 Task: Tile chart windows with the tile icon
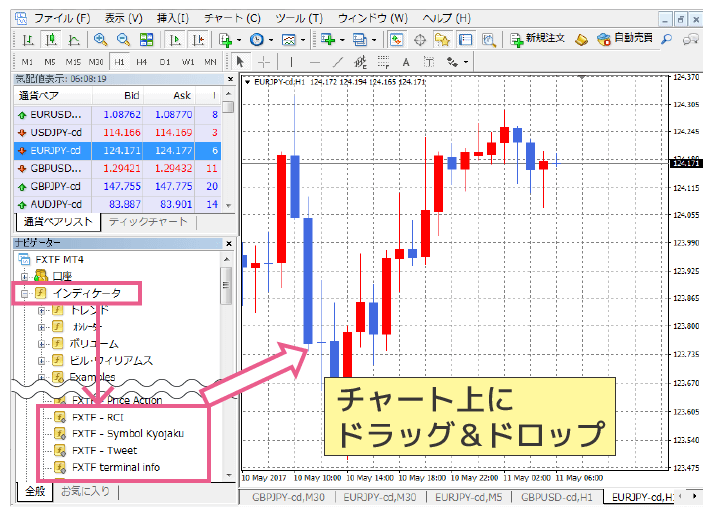(146, 40)
